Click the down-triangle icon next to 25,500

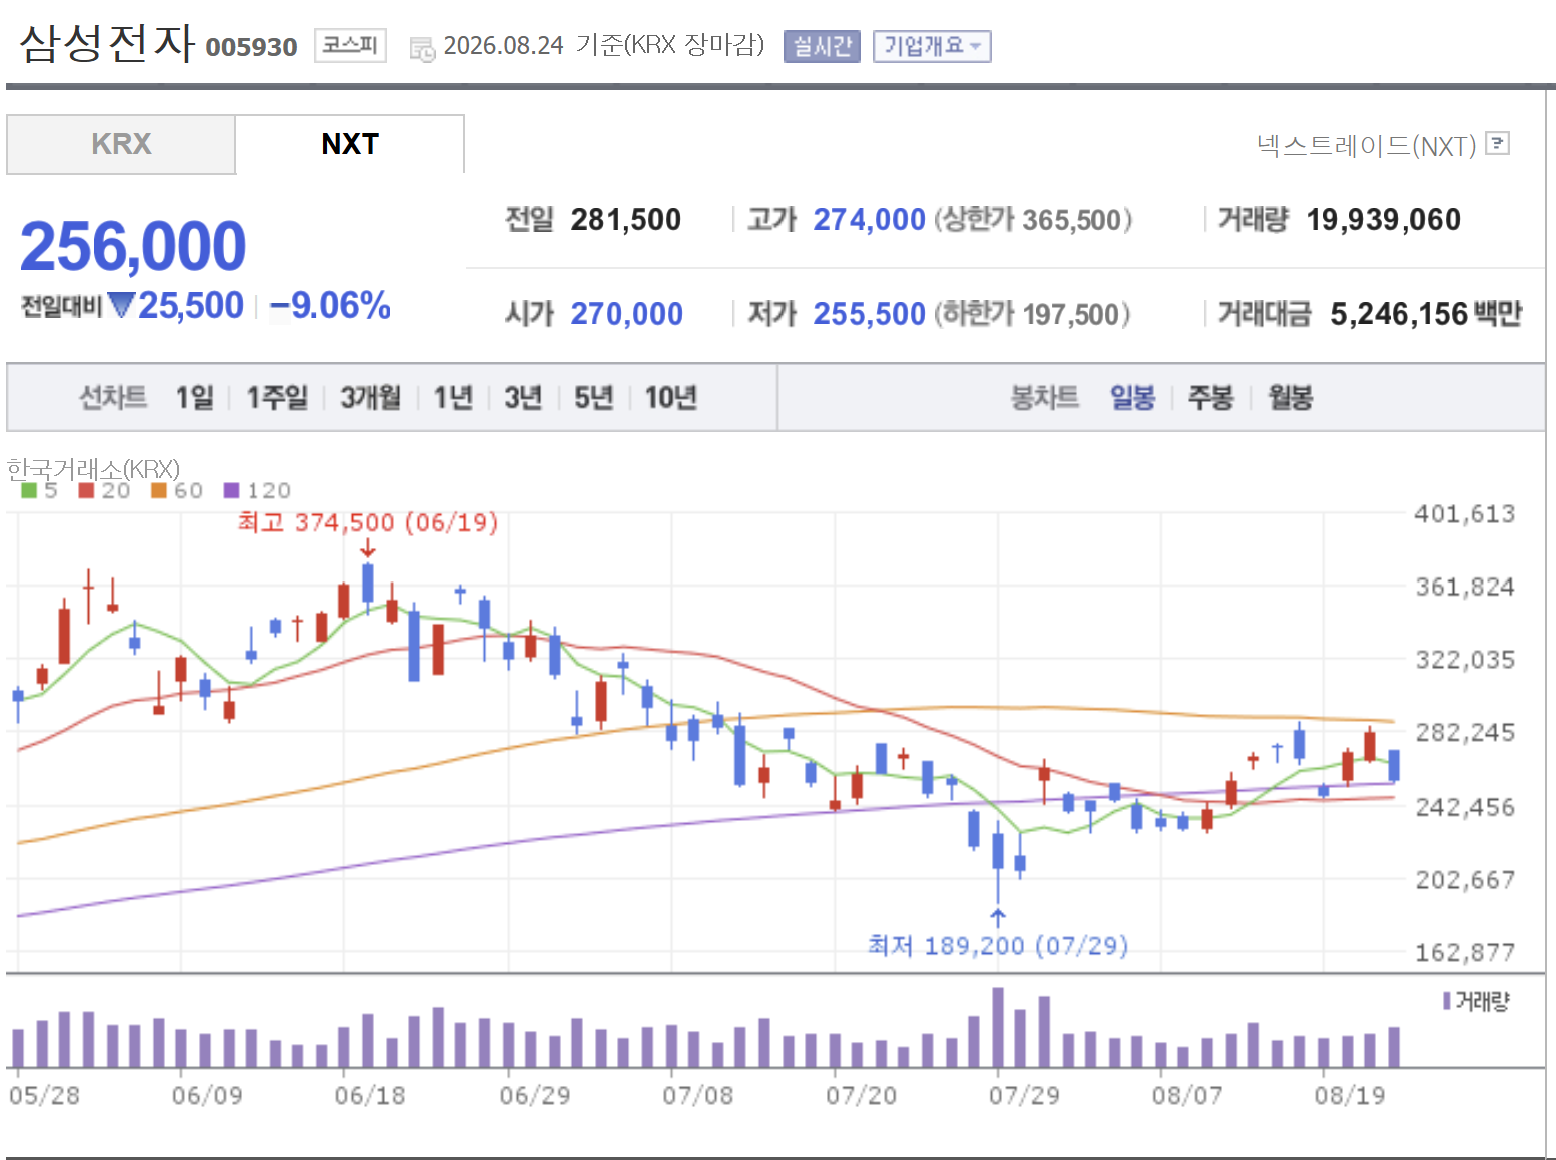[121, 304]
